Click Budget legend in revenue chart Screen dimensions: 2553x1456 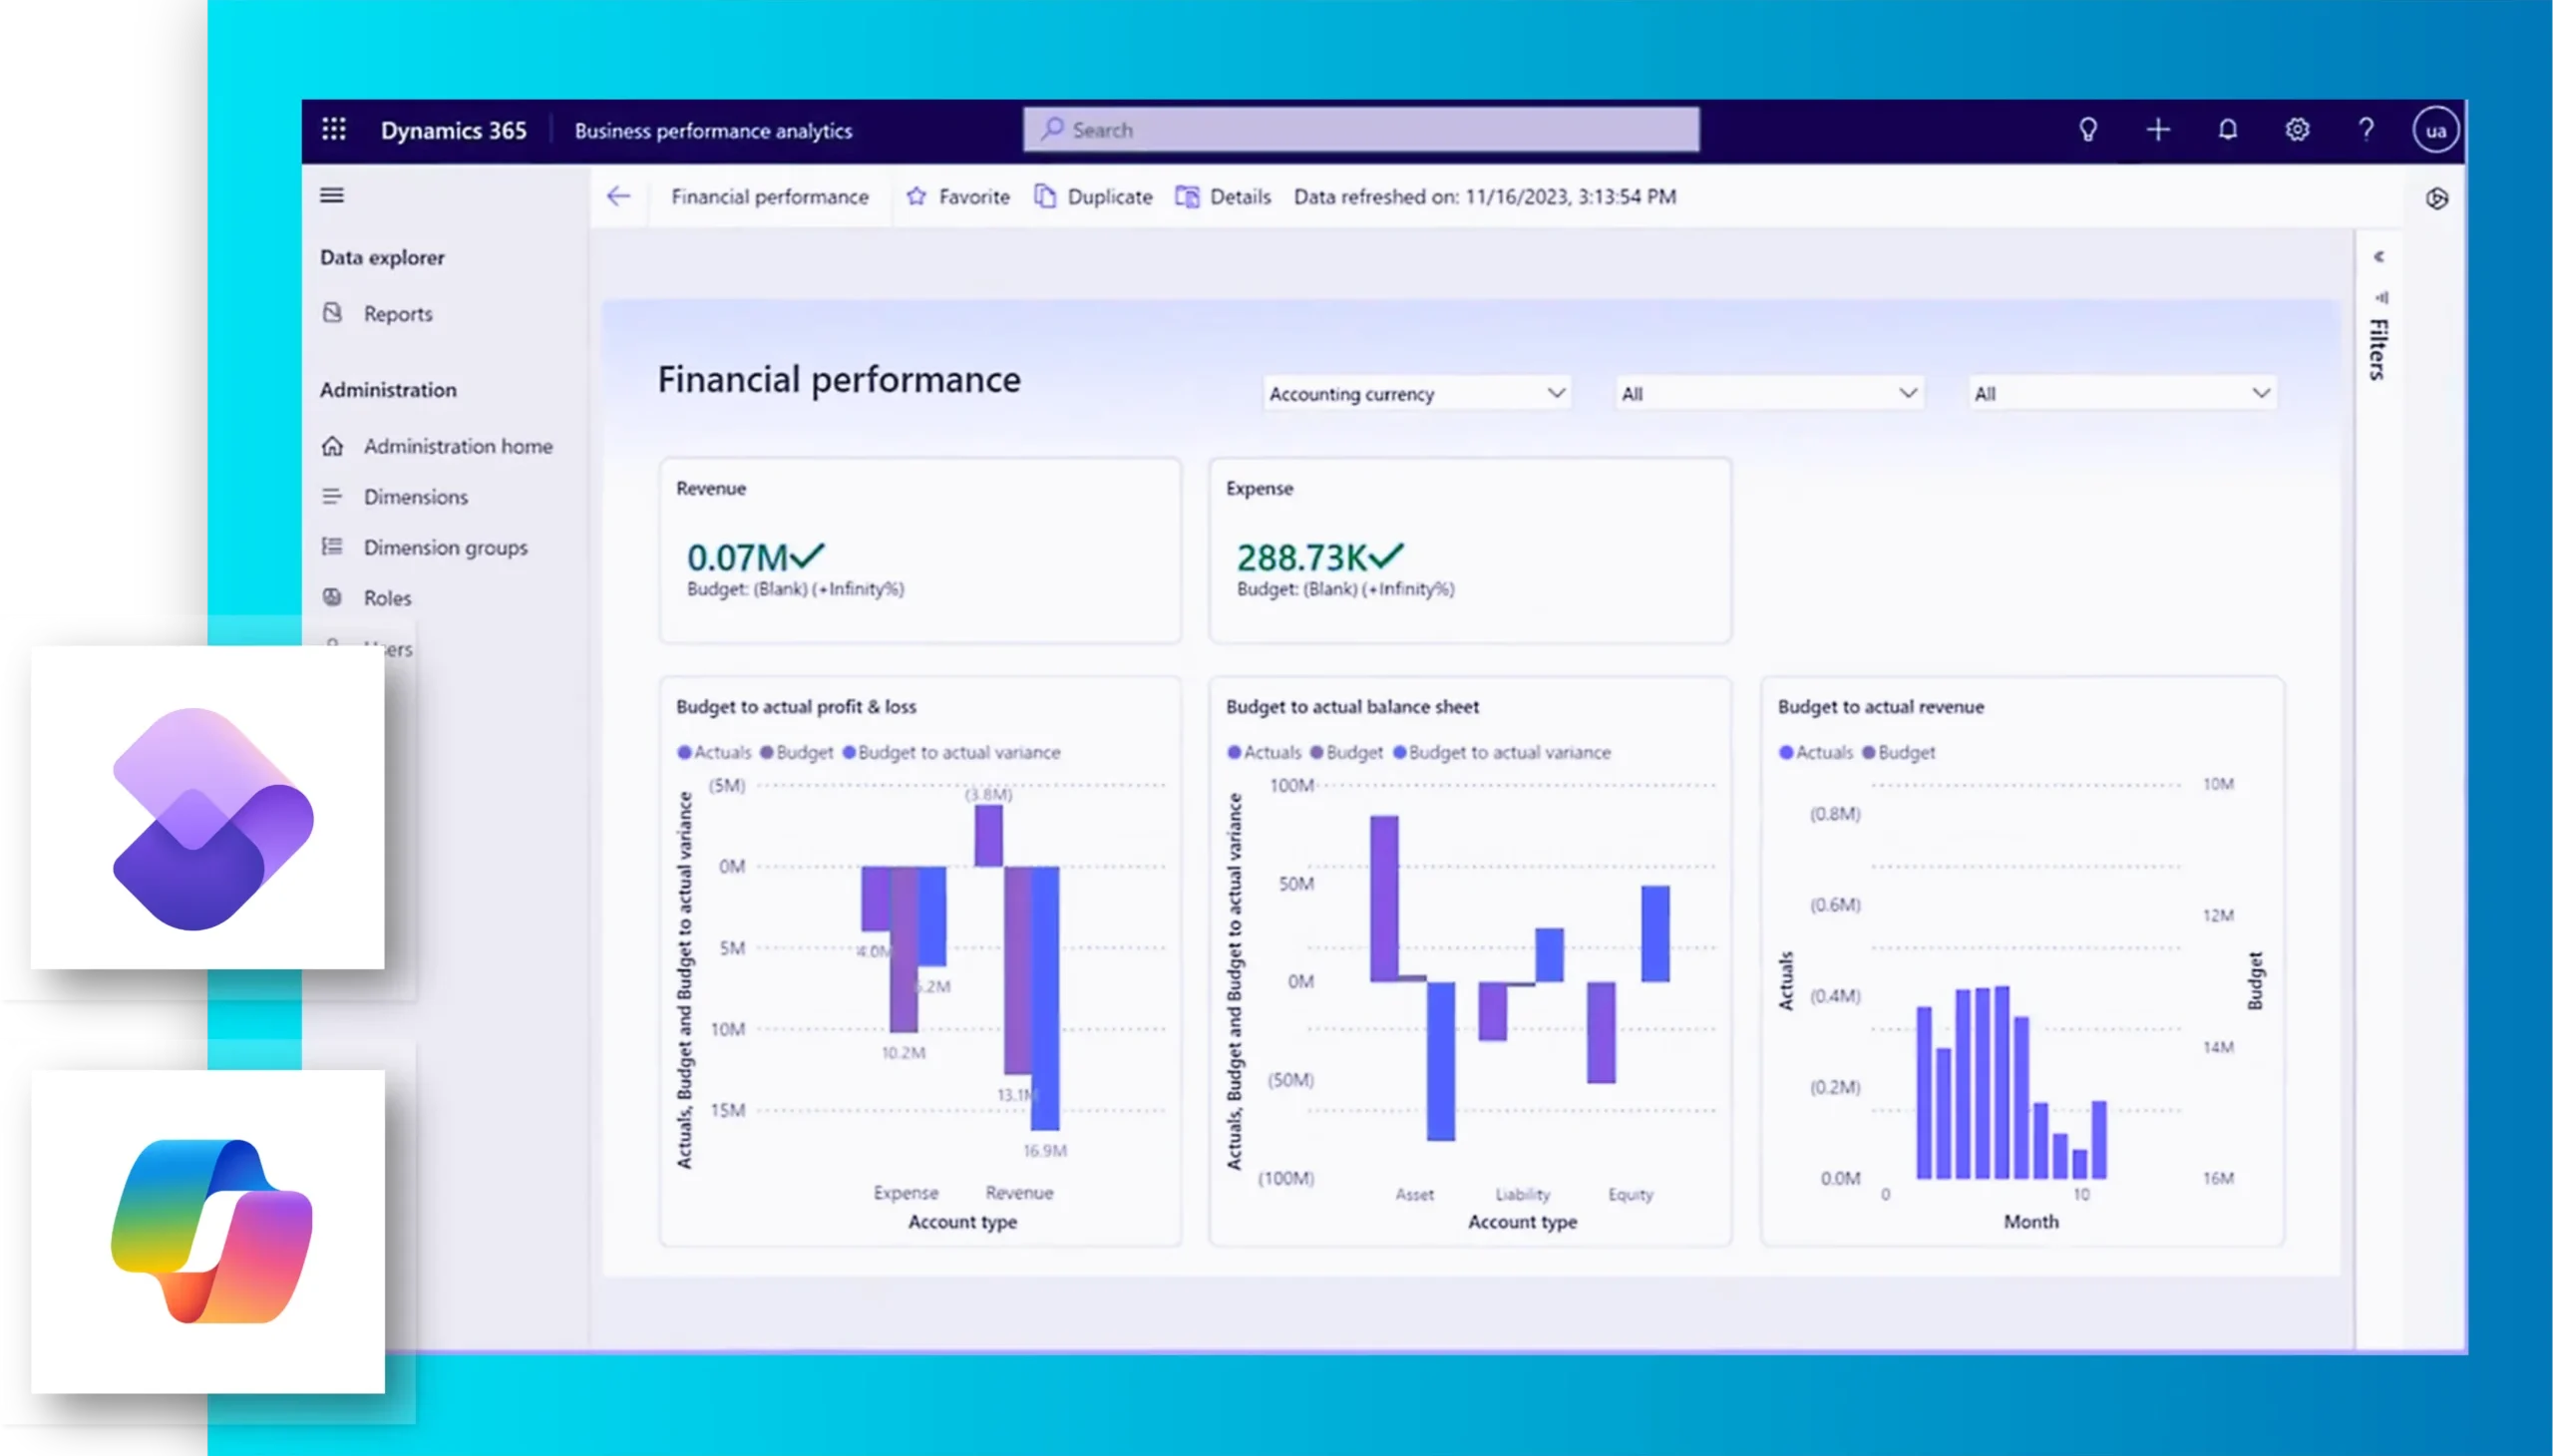coord(1899,752)
